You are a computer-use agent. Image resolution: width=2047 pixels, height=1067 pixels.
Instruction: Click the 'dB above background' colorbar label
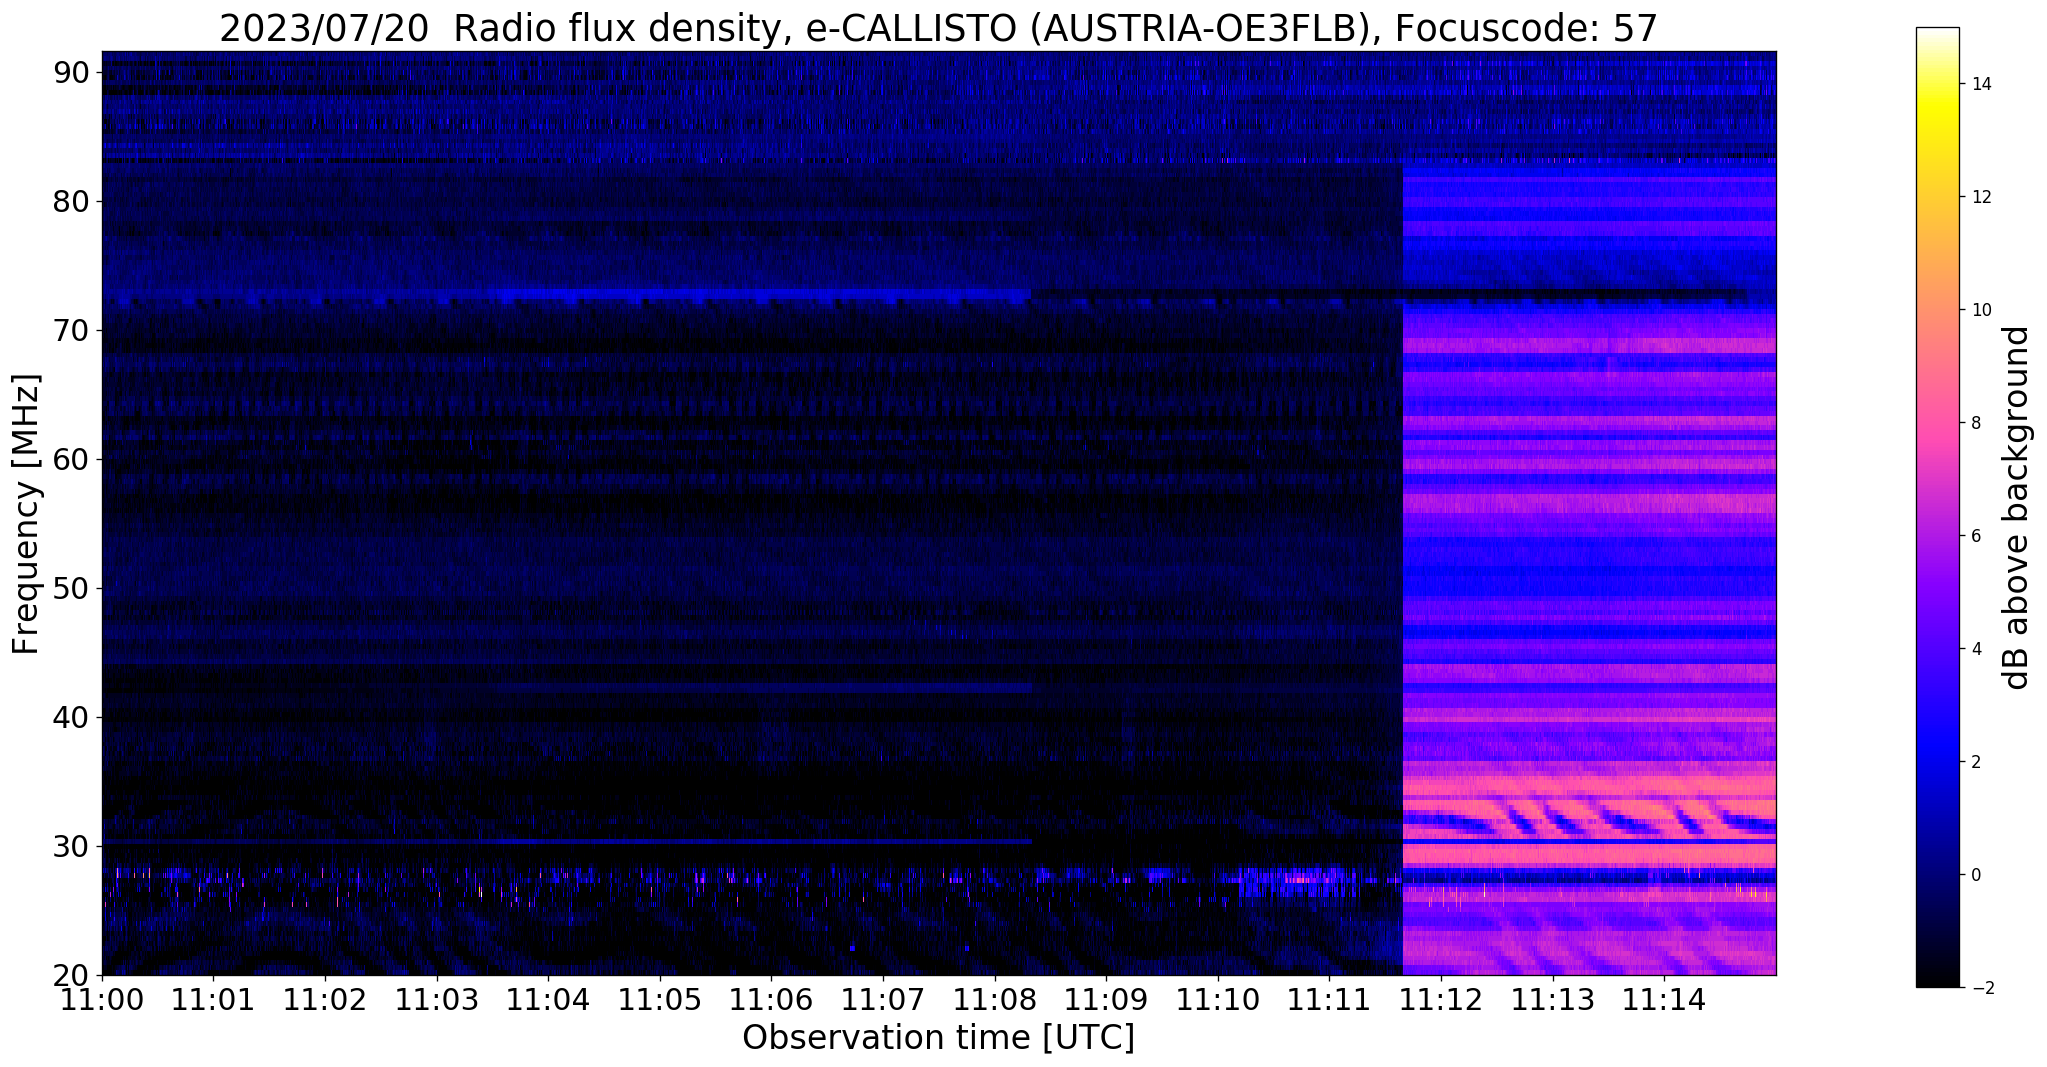(x=2017, y=507)
